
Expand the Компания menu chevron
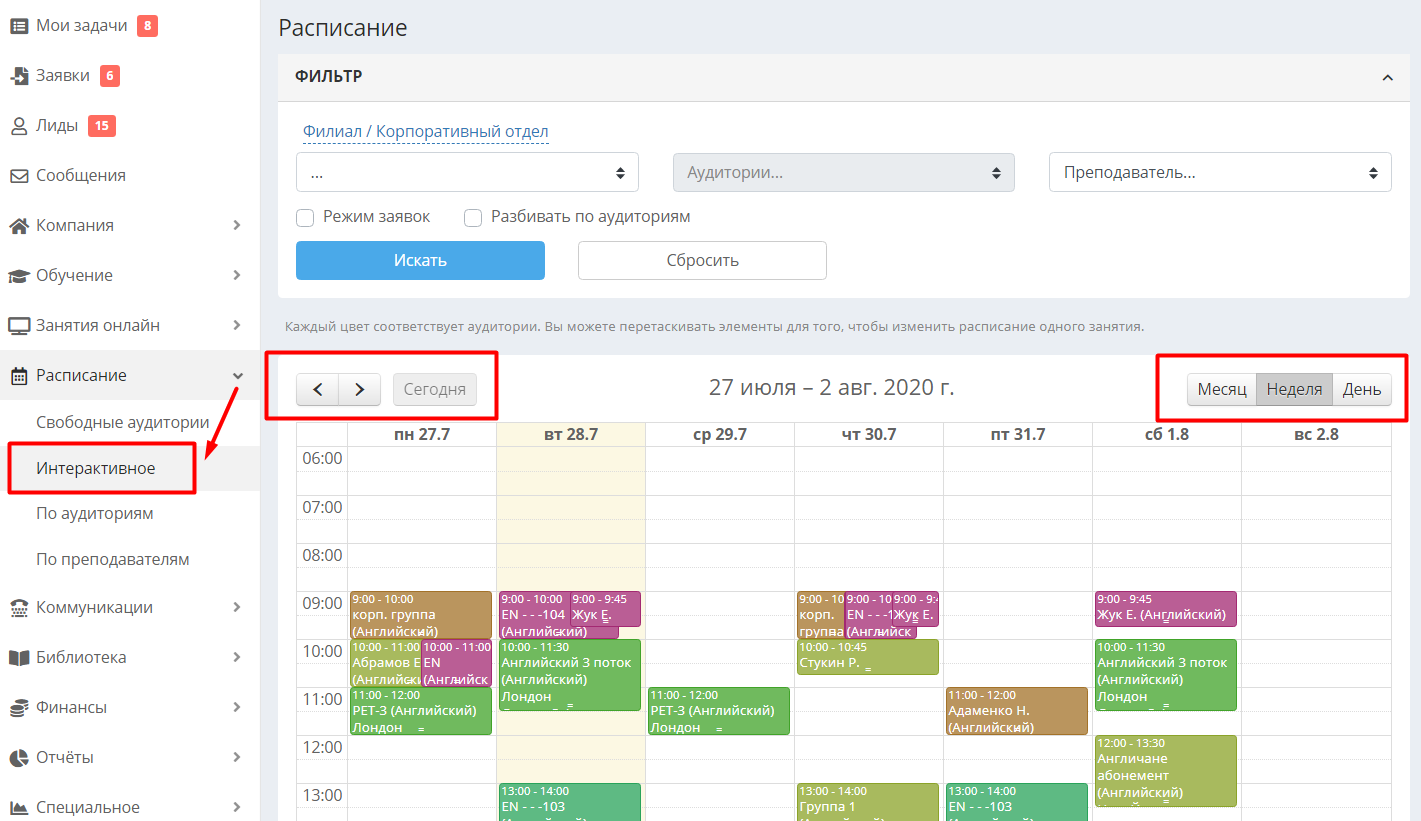(x=237, y=226)
